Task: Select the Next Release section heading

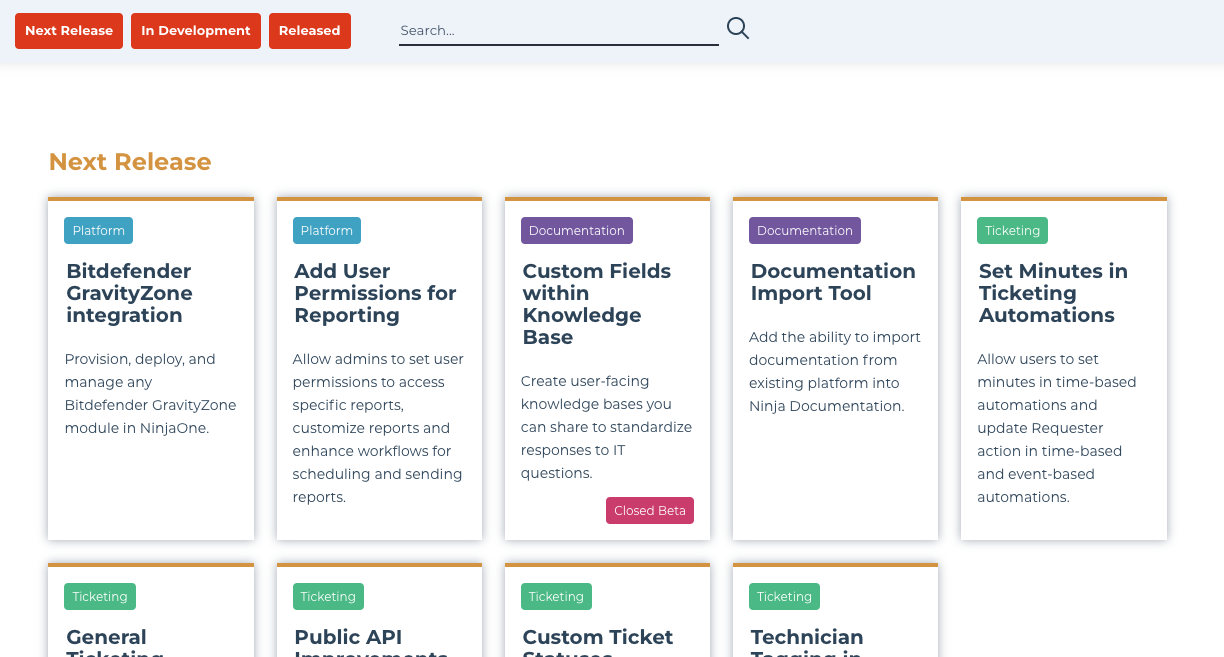Action: 129,161
